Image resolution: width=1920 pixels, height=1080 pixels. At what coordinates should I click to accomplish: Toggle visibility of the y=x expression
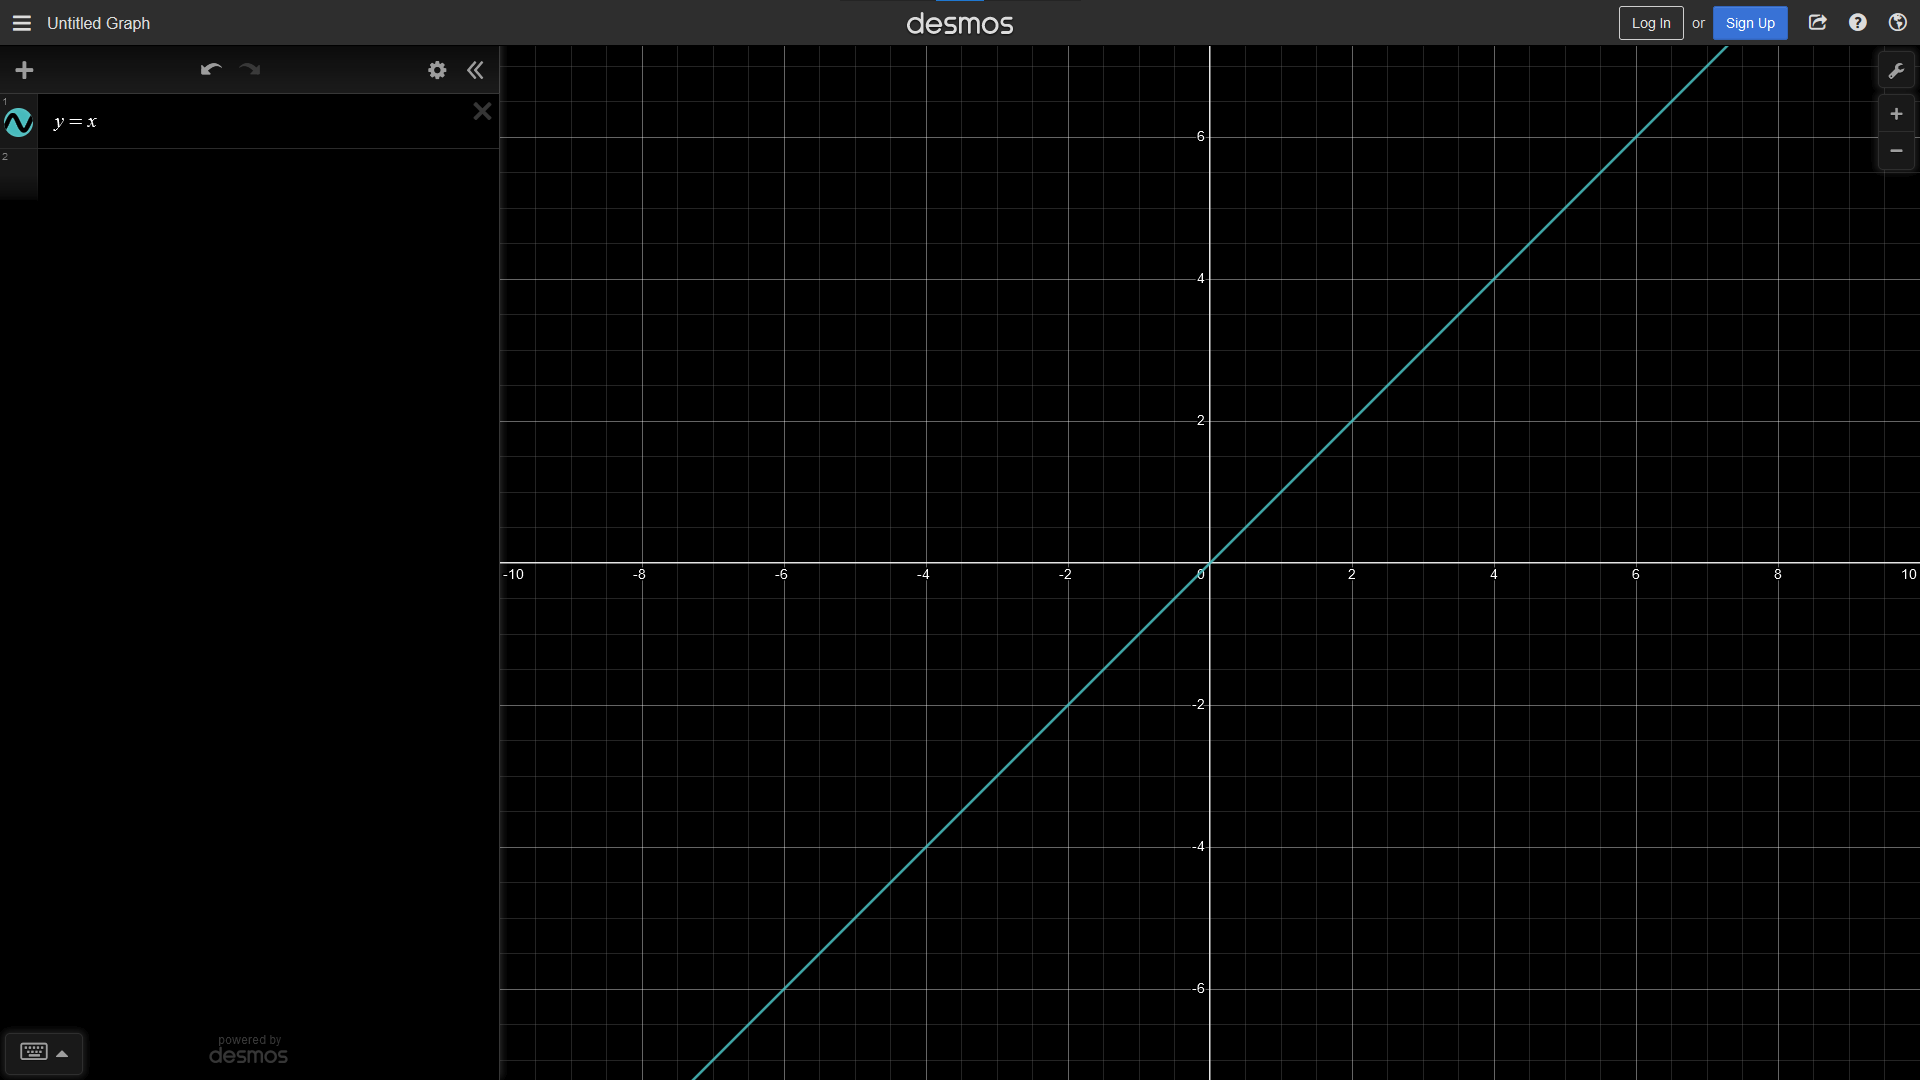pos(19,123)
